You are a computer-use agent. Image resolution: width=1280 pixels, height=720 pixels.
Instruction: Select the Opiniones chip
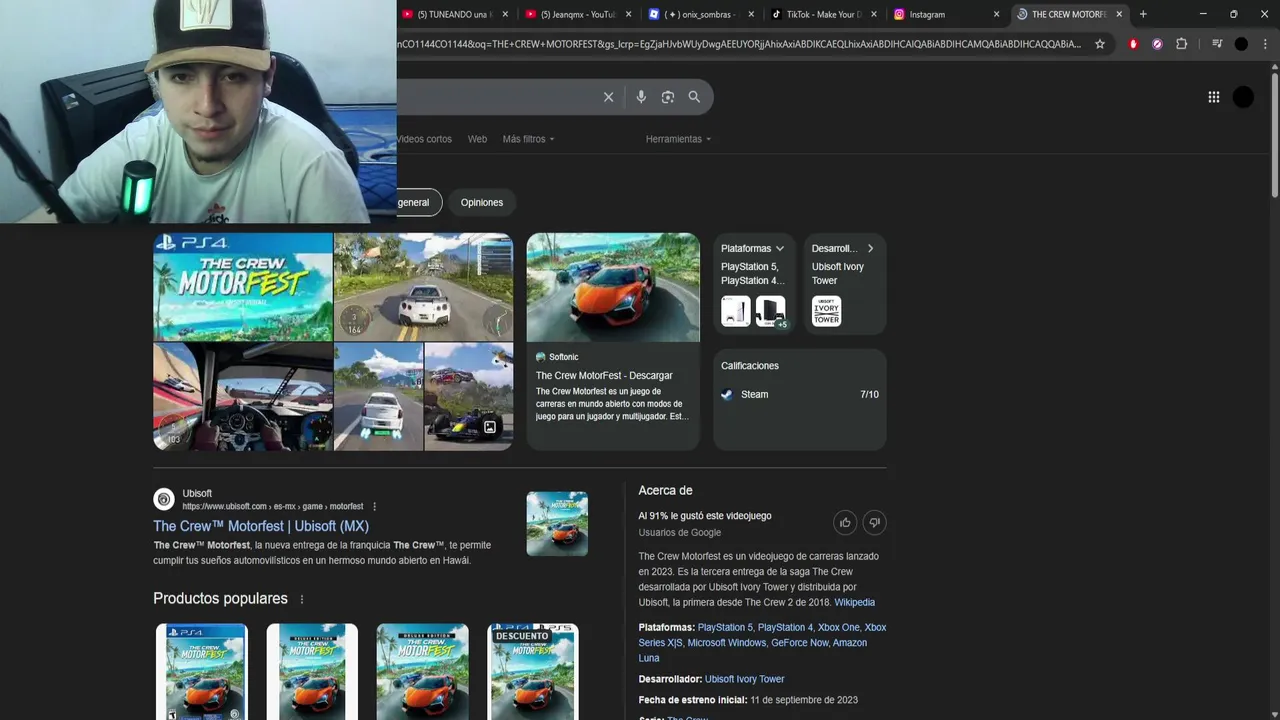482,202
